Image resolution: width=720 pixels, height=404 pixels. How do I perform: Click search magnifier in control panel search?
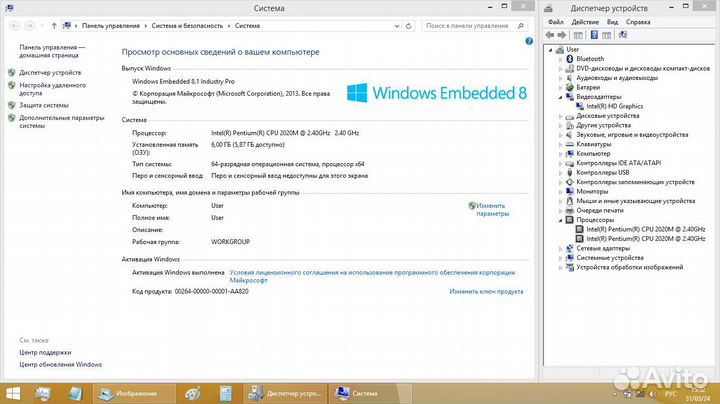(x=520, y=26)
